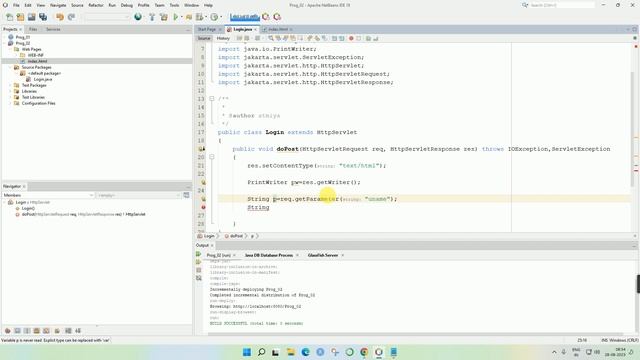Select index.html in the Projects tree
640x360 pixels.
(x=37, y=61)
